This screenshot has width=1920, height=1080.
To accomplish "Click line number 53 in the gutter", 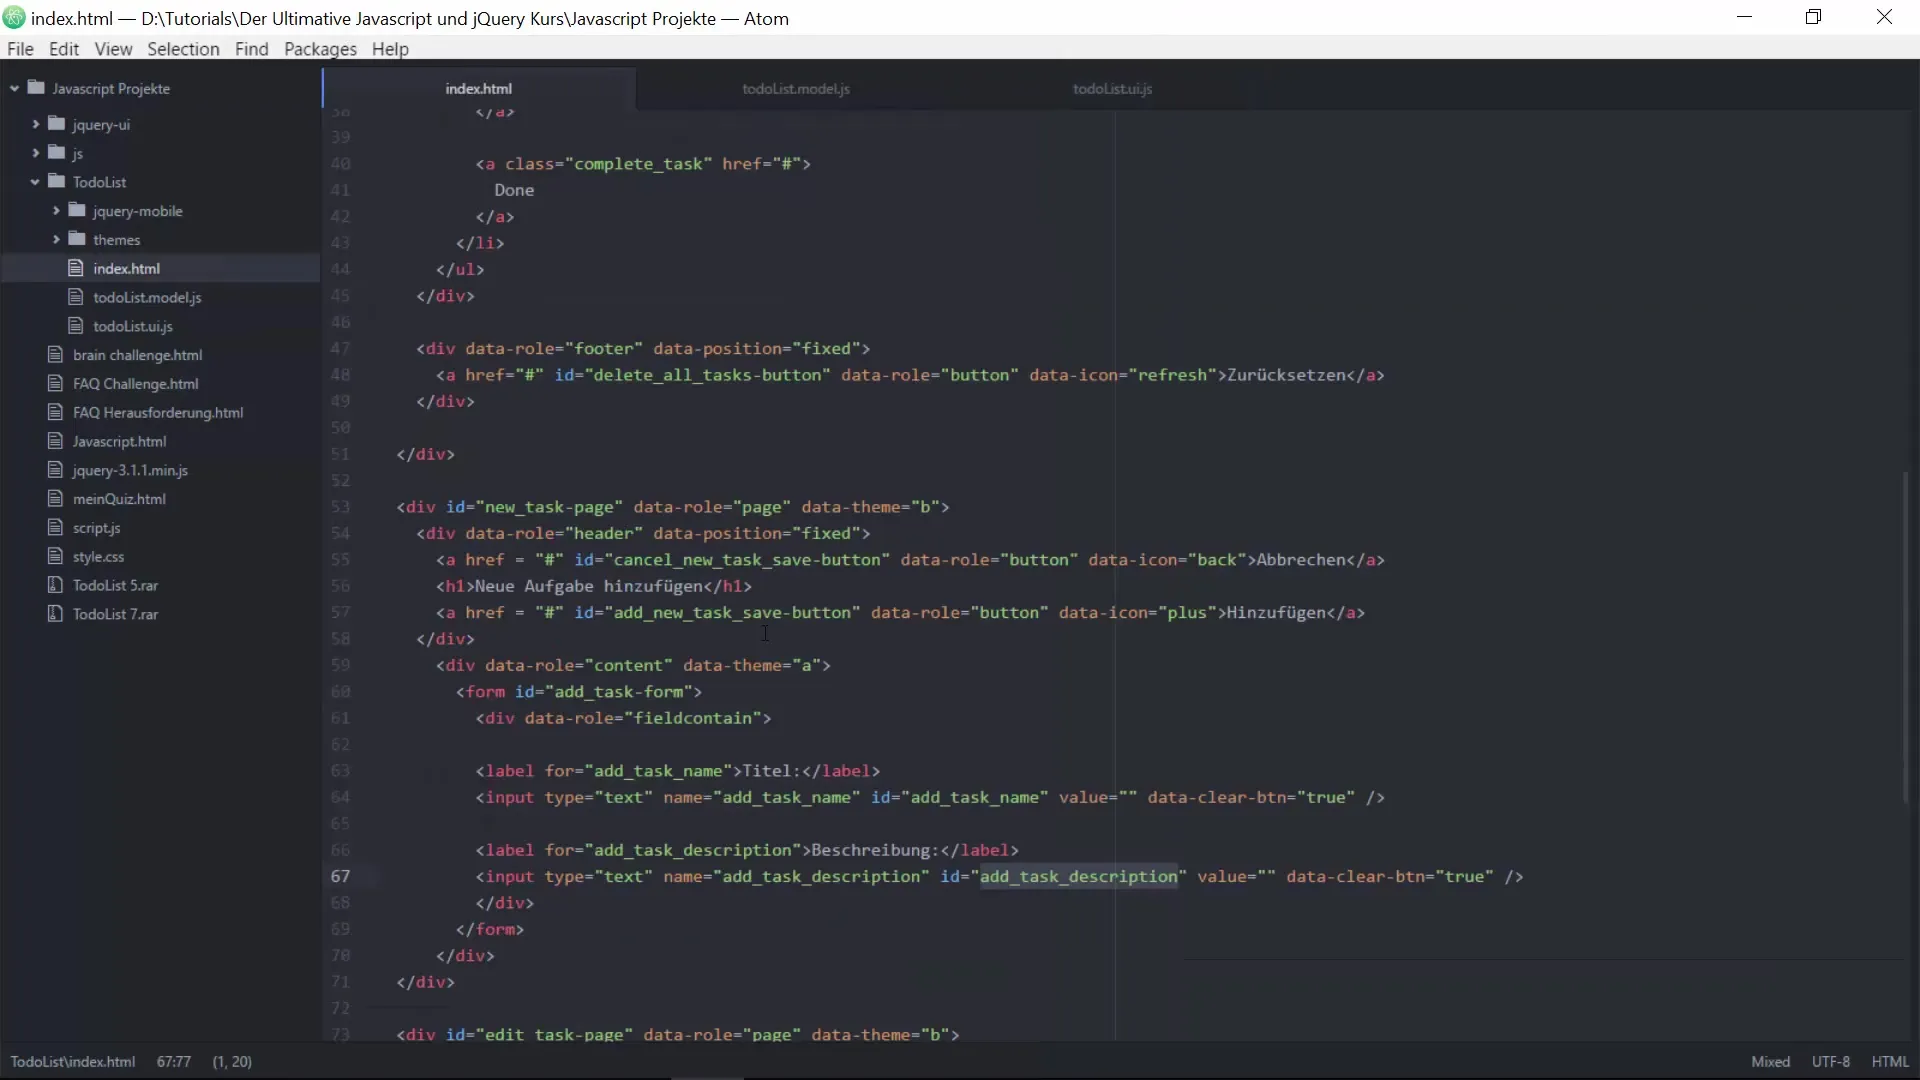I will [341, 507].
